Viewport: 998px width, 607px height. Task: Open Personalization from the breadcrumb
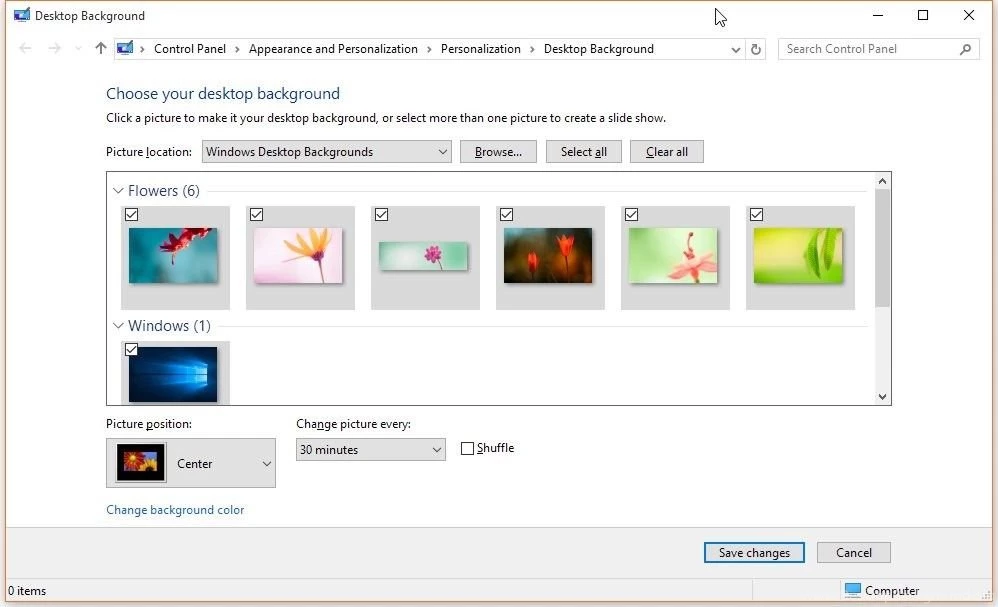tap(481, 48)
